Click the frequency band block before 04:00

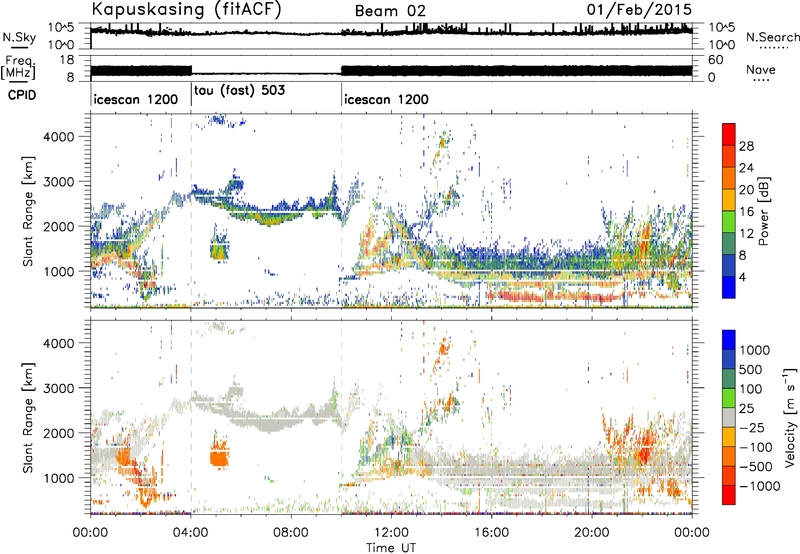[x=141, y=72]
